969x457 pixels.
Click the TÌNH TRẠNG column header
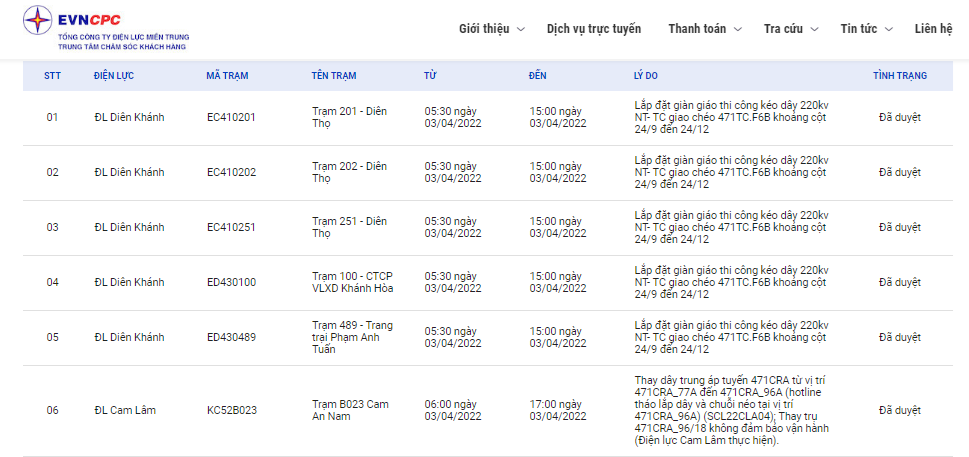click(899, 76)
